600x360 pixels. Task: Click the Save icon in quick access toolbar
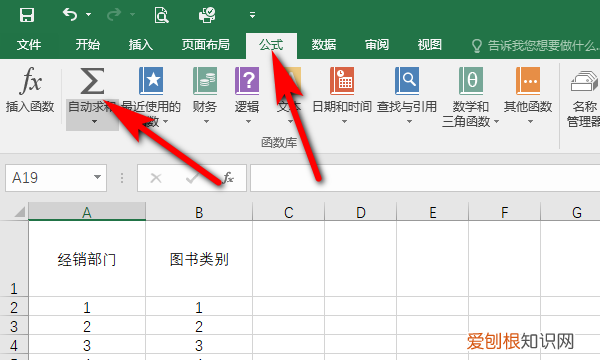pyautogui.click(x=27, y=15)
